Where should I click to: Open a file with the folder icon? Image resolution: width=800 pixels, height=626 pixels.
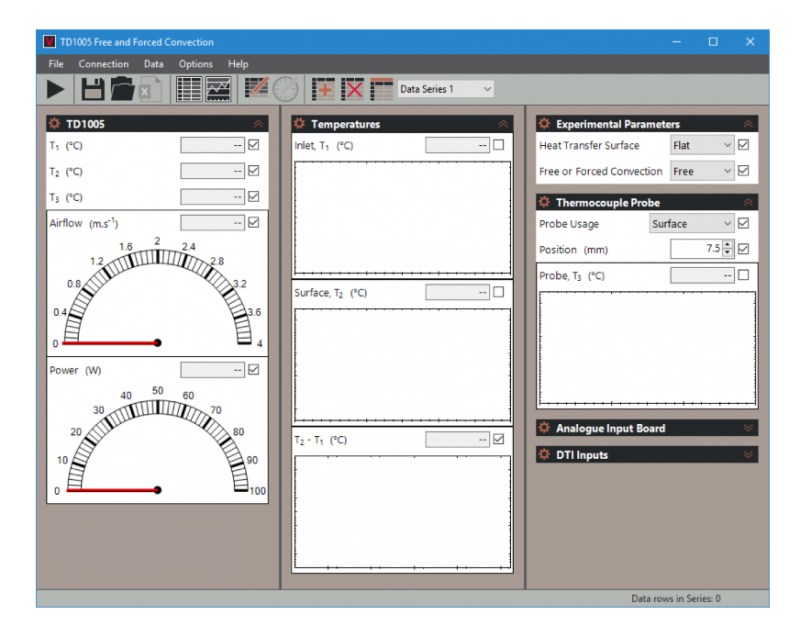coord(122,89)
